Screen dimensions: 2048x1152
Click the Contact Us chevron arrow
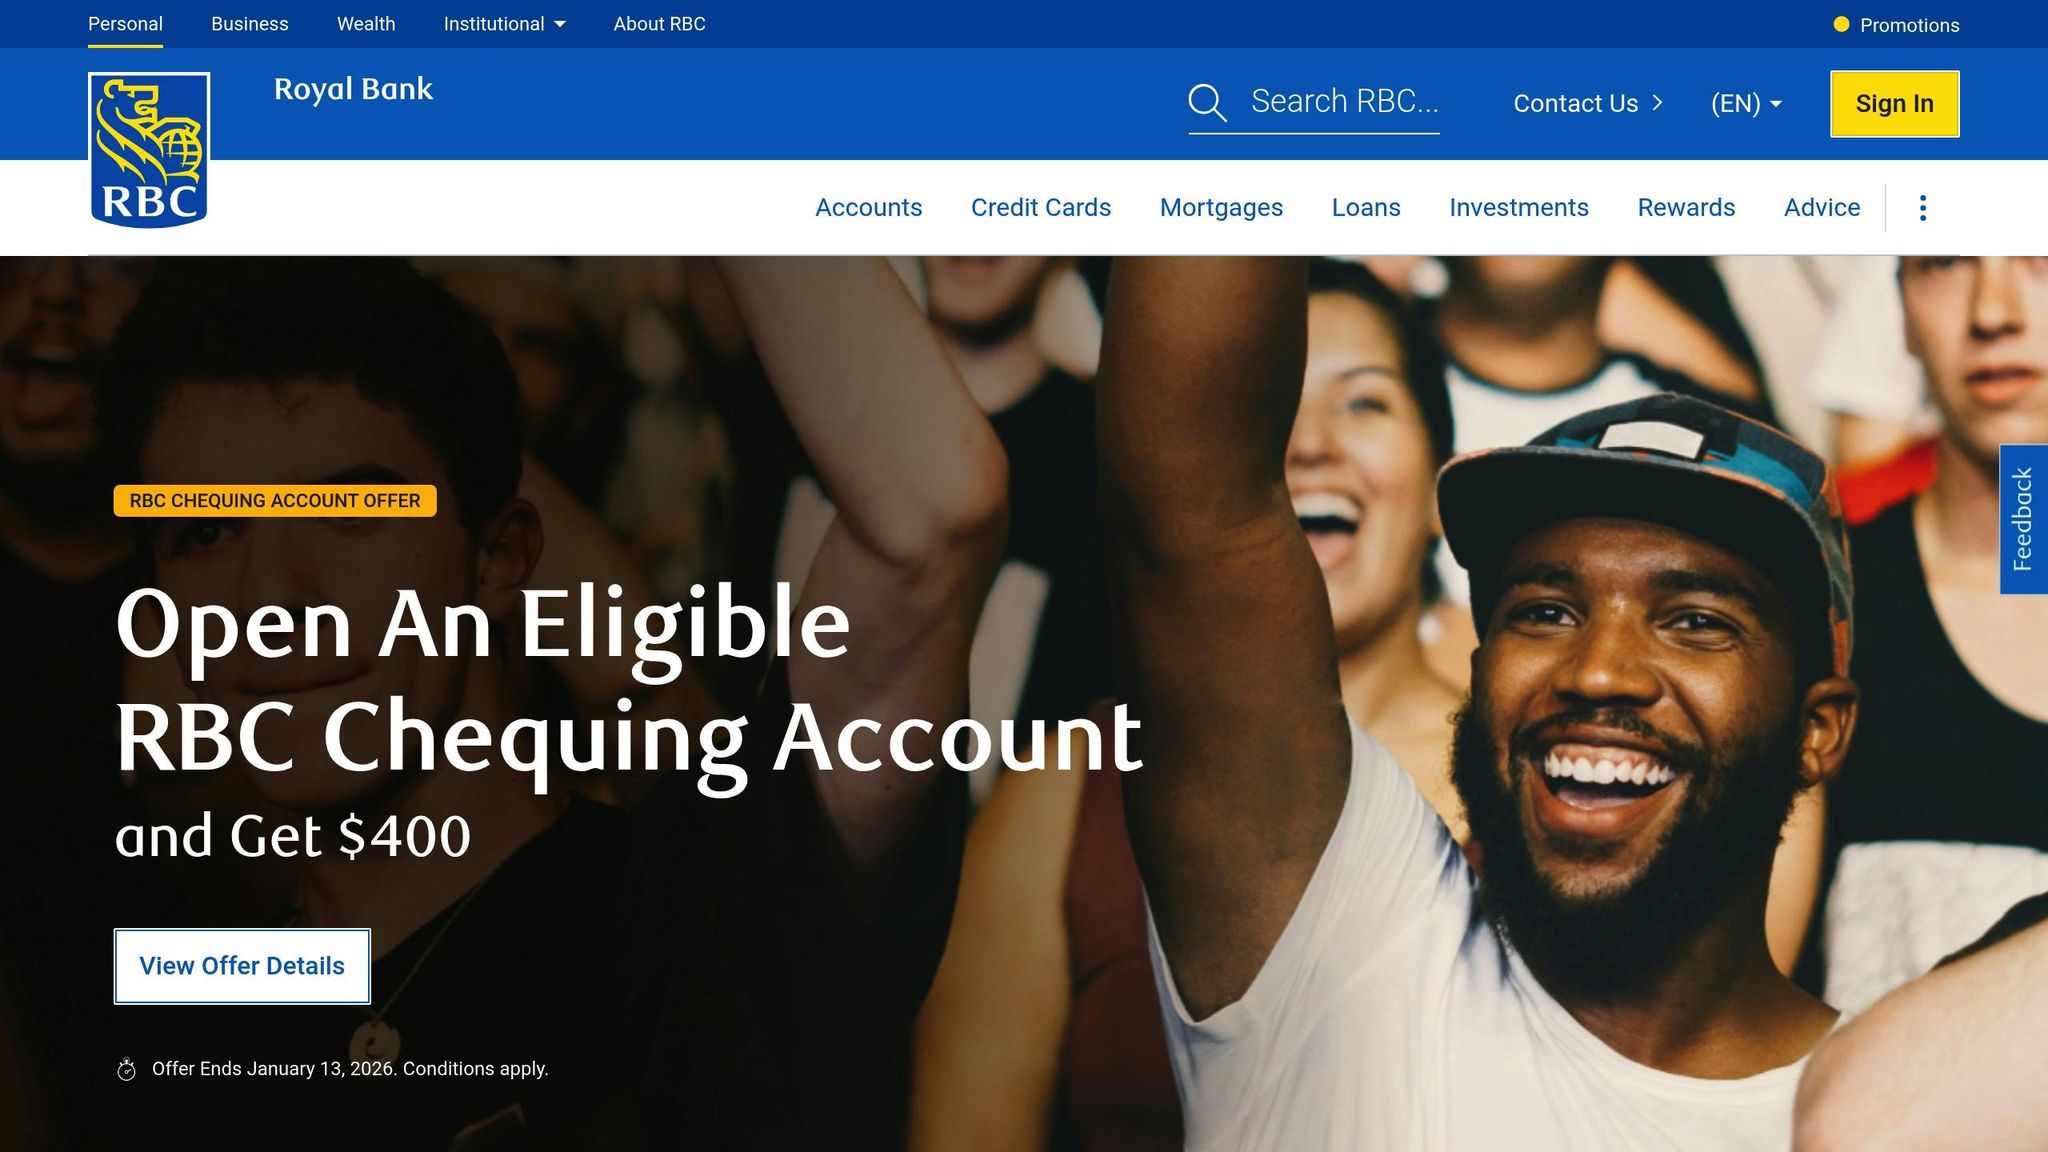pos(1657,103)
